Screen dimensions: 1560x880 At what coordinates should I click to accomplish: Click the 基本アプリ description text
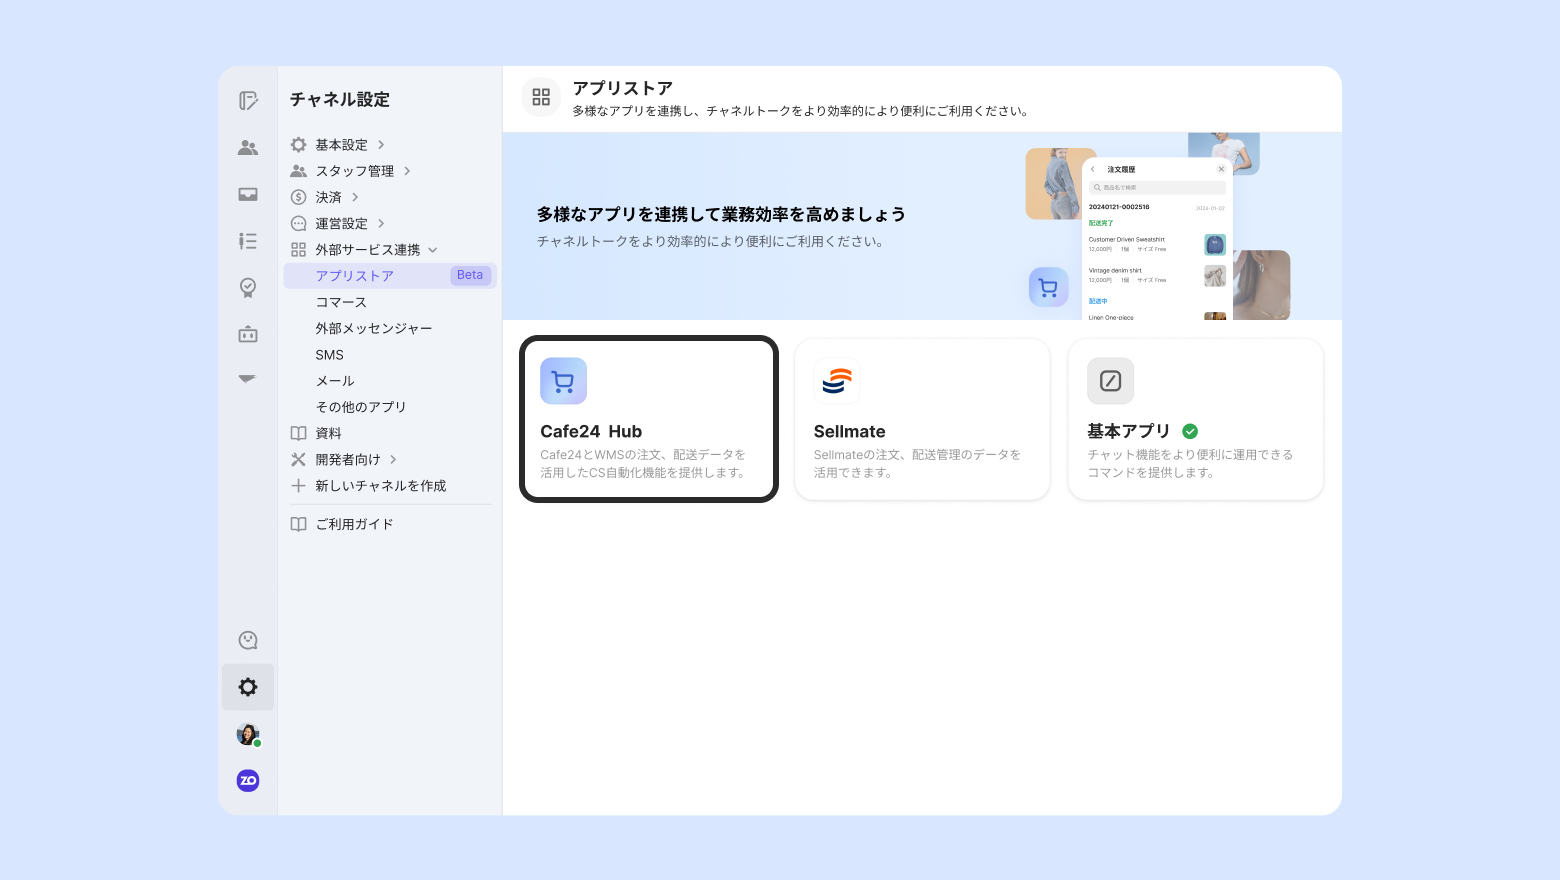1191,463
